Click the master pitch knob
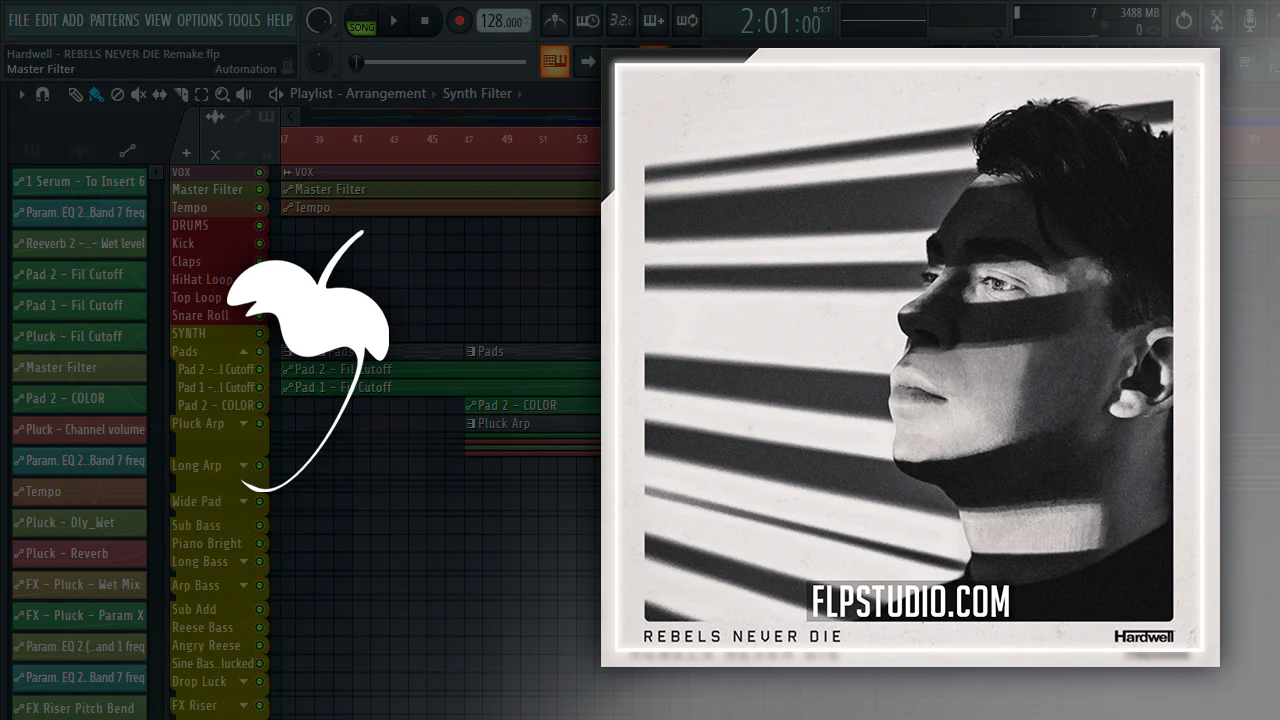Screen dimensions: 1280x720 (x=319, y=62)
